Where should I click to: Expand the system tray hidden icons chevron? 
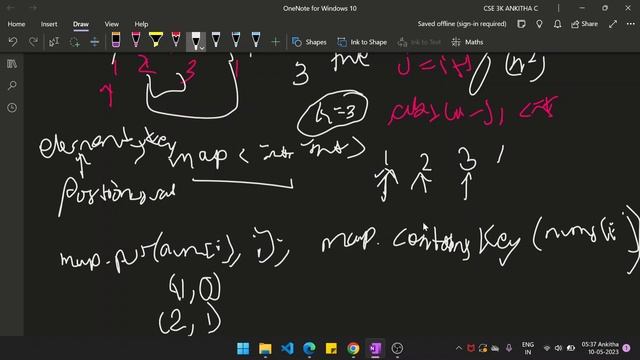[458, 348]
